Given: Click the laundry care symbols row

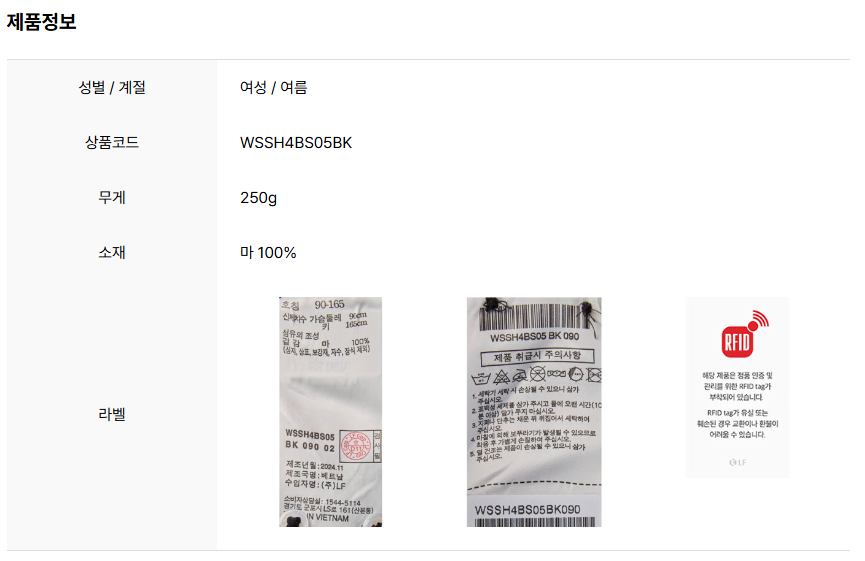Looking at the screenshot, I should pos(536,376).
